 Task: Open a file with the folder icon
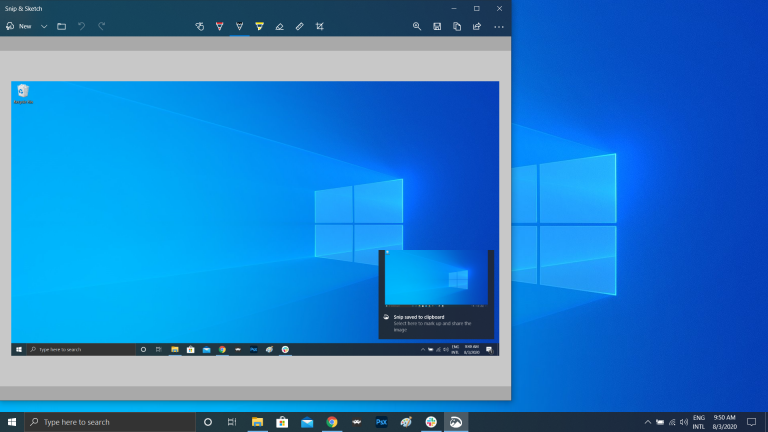(62, 26)
